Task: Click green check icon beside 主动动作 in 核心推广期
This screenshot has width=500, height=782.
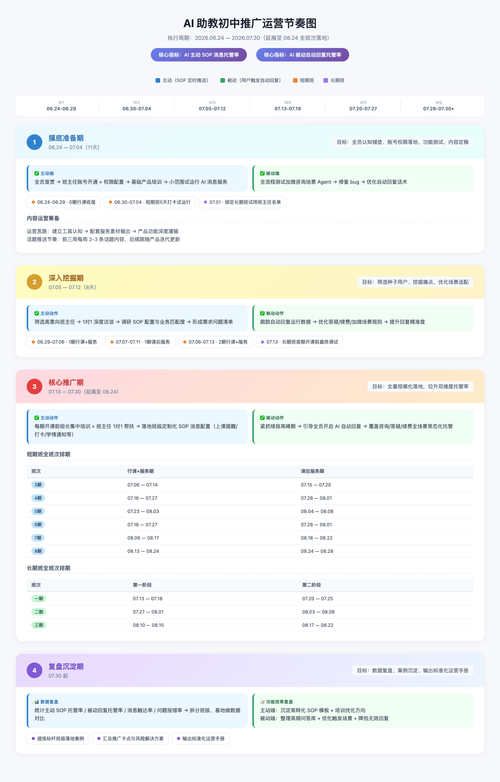Action: [x=36, y=417]
